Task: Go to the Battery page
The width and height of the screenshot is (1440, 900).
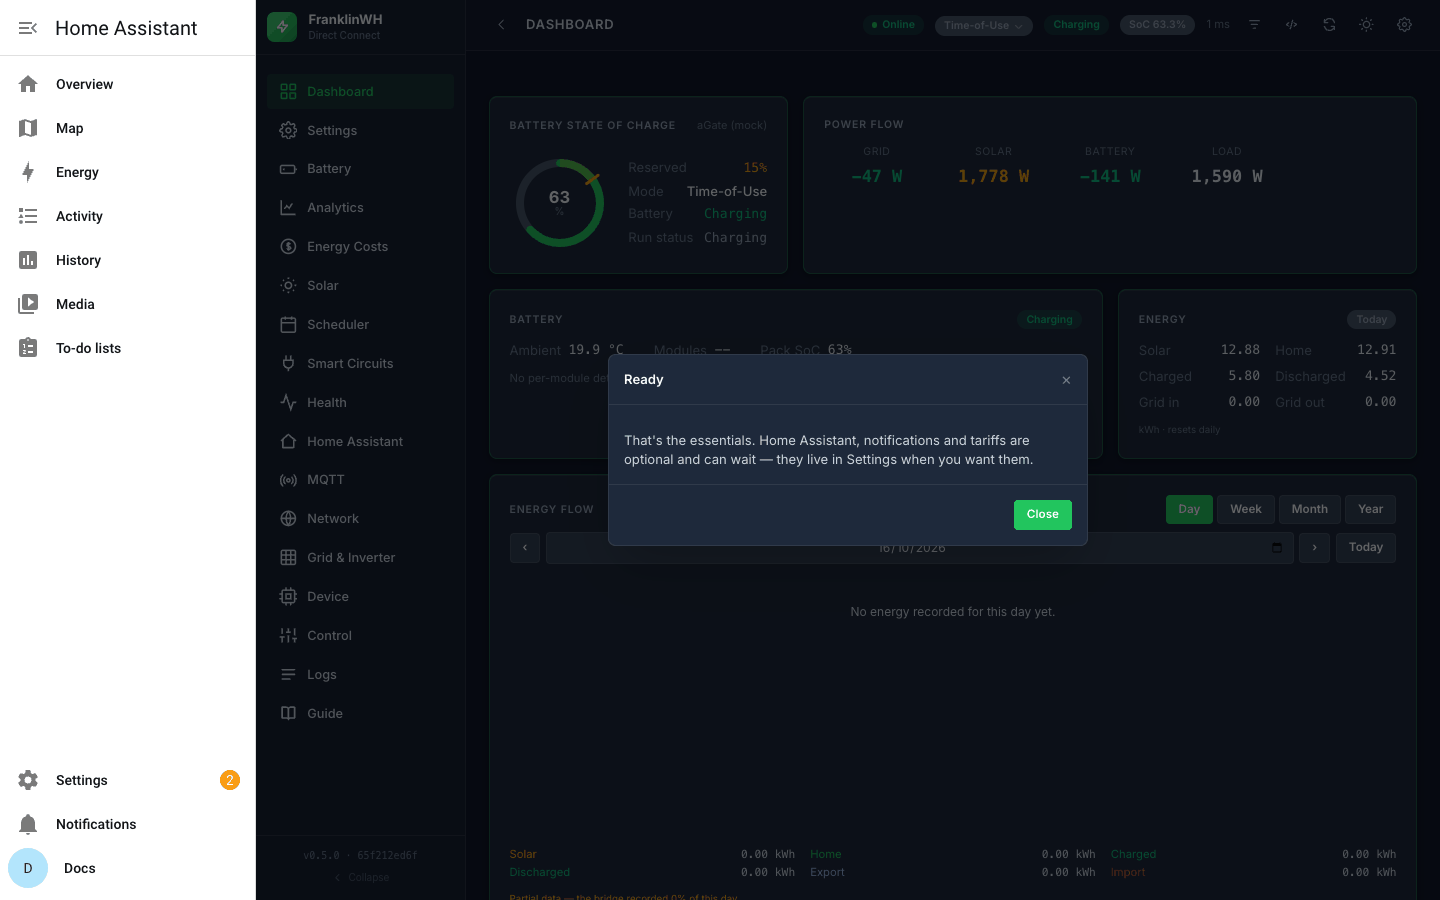Action: pos(360,169)
